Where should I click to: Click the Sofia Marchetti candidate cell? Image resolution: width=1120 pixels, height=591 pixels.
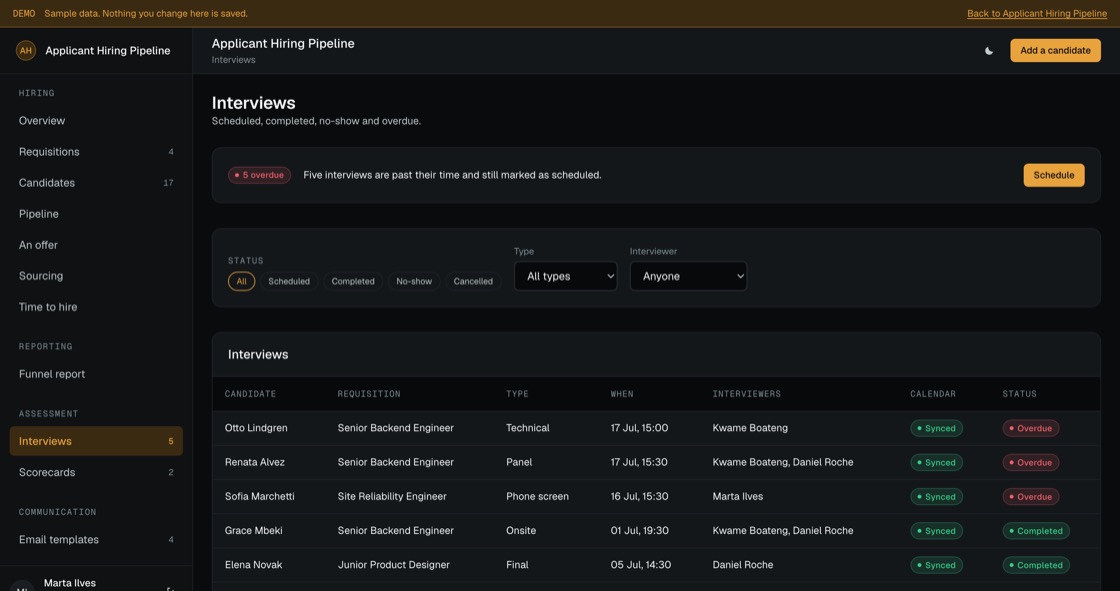tap(259, 497)
